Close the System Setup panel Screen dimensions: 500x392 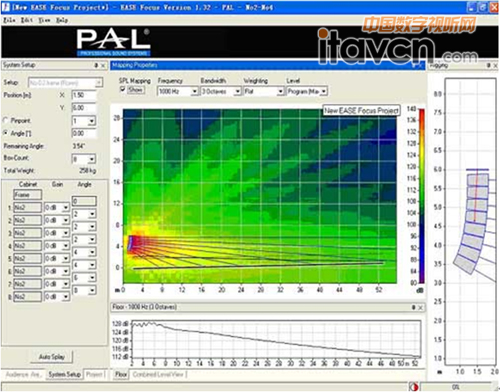pyautogui.click(x=103, y=65)
